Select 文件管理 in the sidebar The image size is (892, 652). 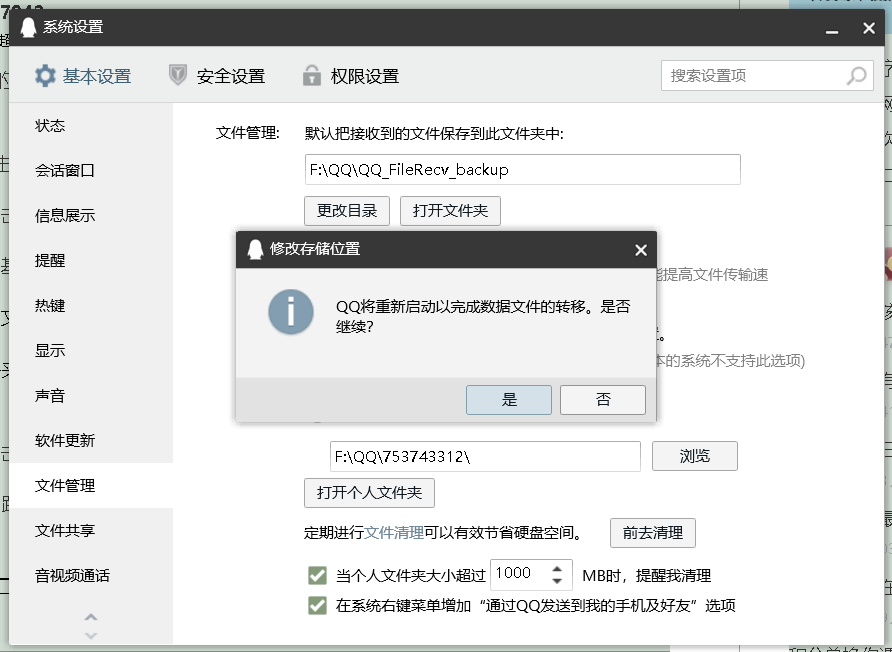click(x=91, y=485)
